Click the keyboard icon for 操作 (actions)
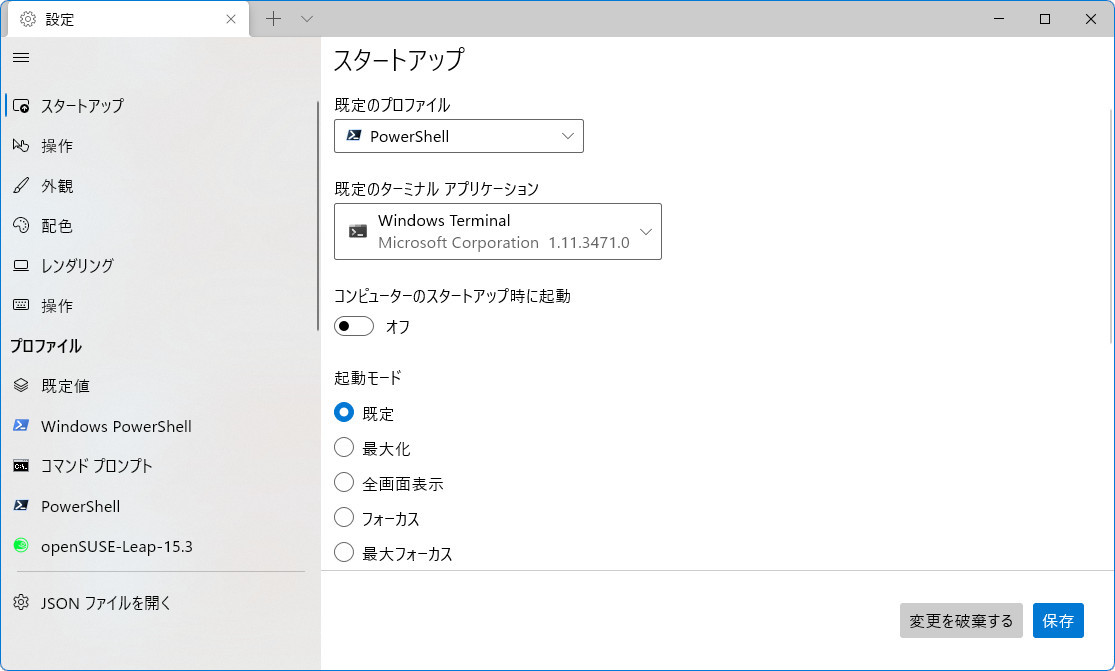 point(21,305)
